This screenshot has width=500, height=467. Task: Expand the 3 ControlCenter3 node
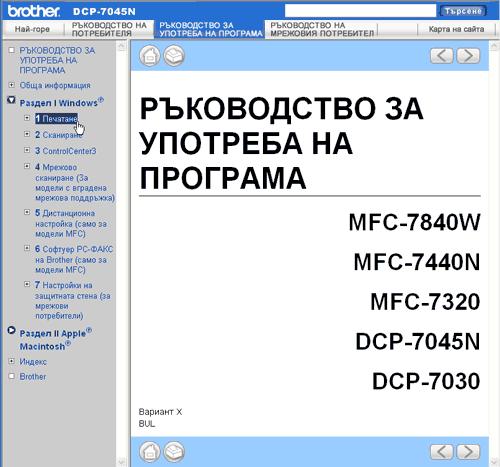27,150
